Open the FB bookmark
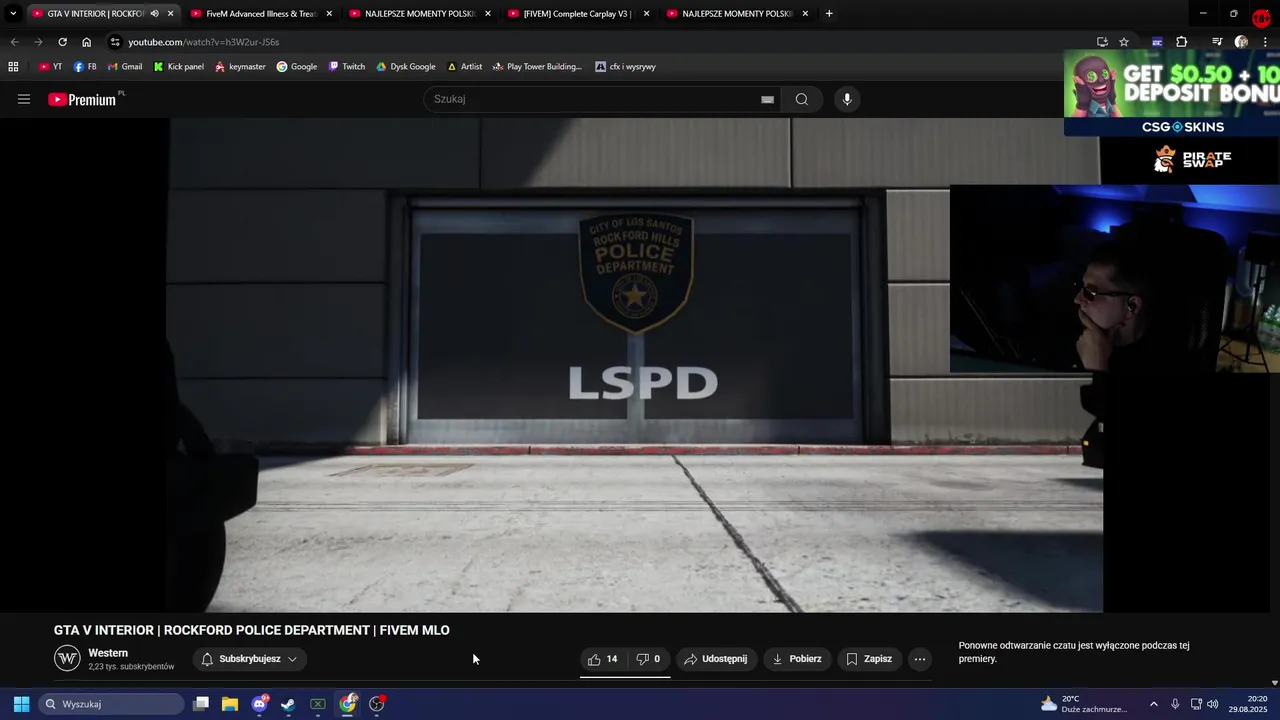 pos(85,67)
